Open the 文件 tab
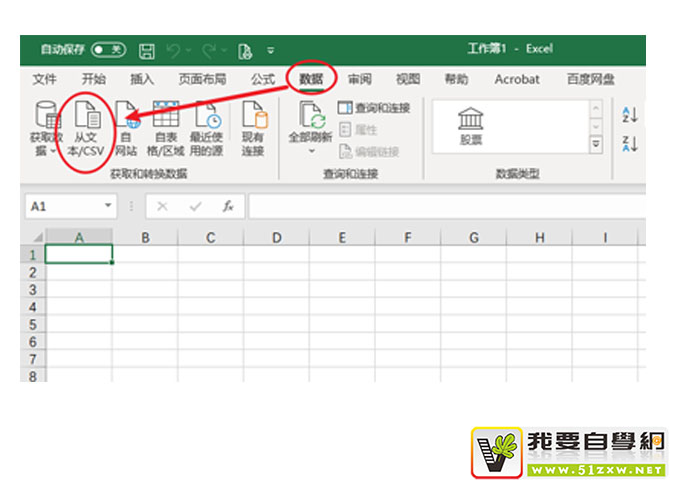The image size is (700, 500). pyautogui.click(x=44, y=79)
